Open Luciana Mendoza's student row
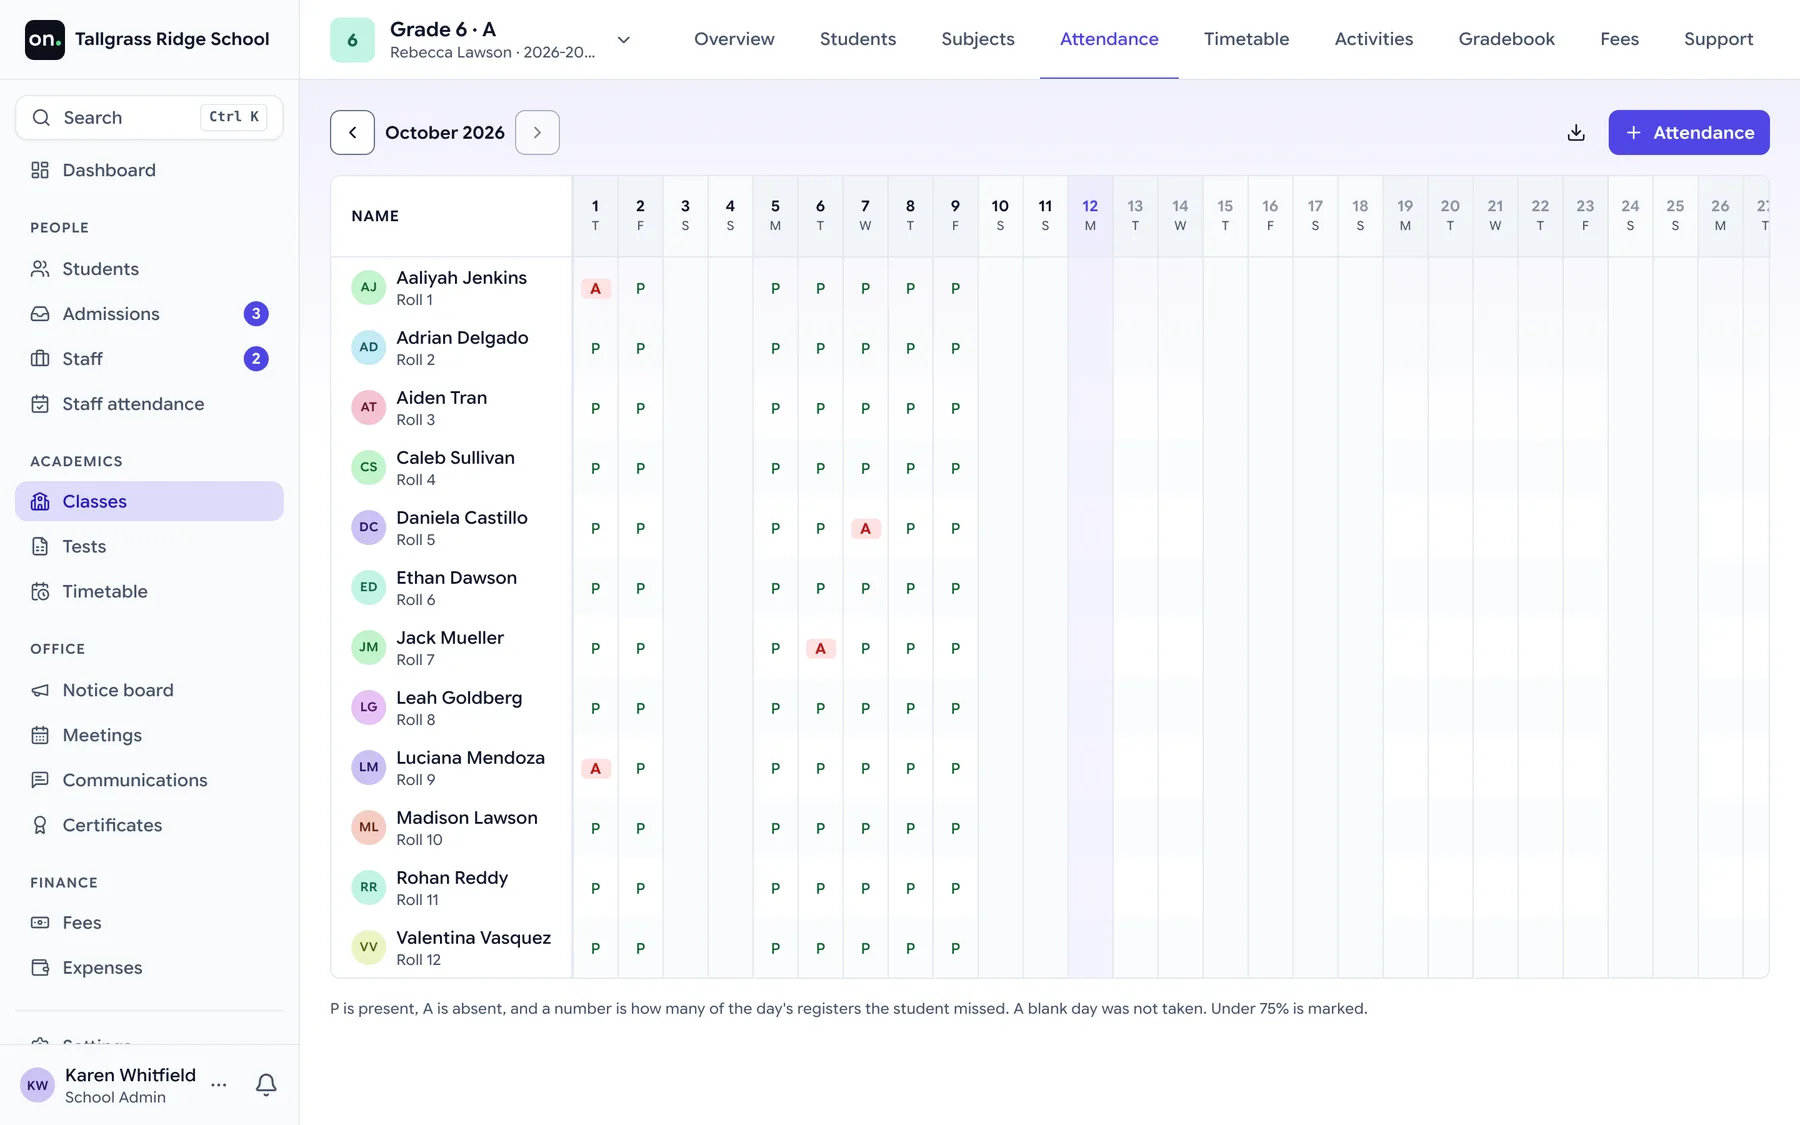Viewport: 1800px width, 1125px height. (x=451, y=768)
